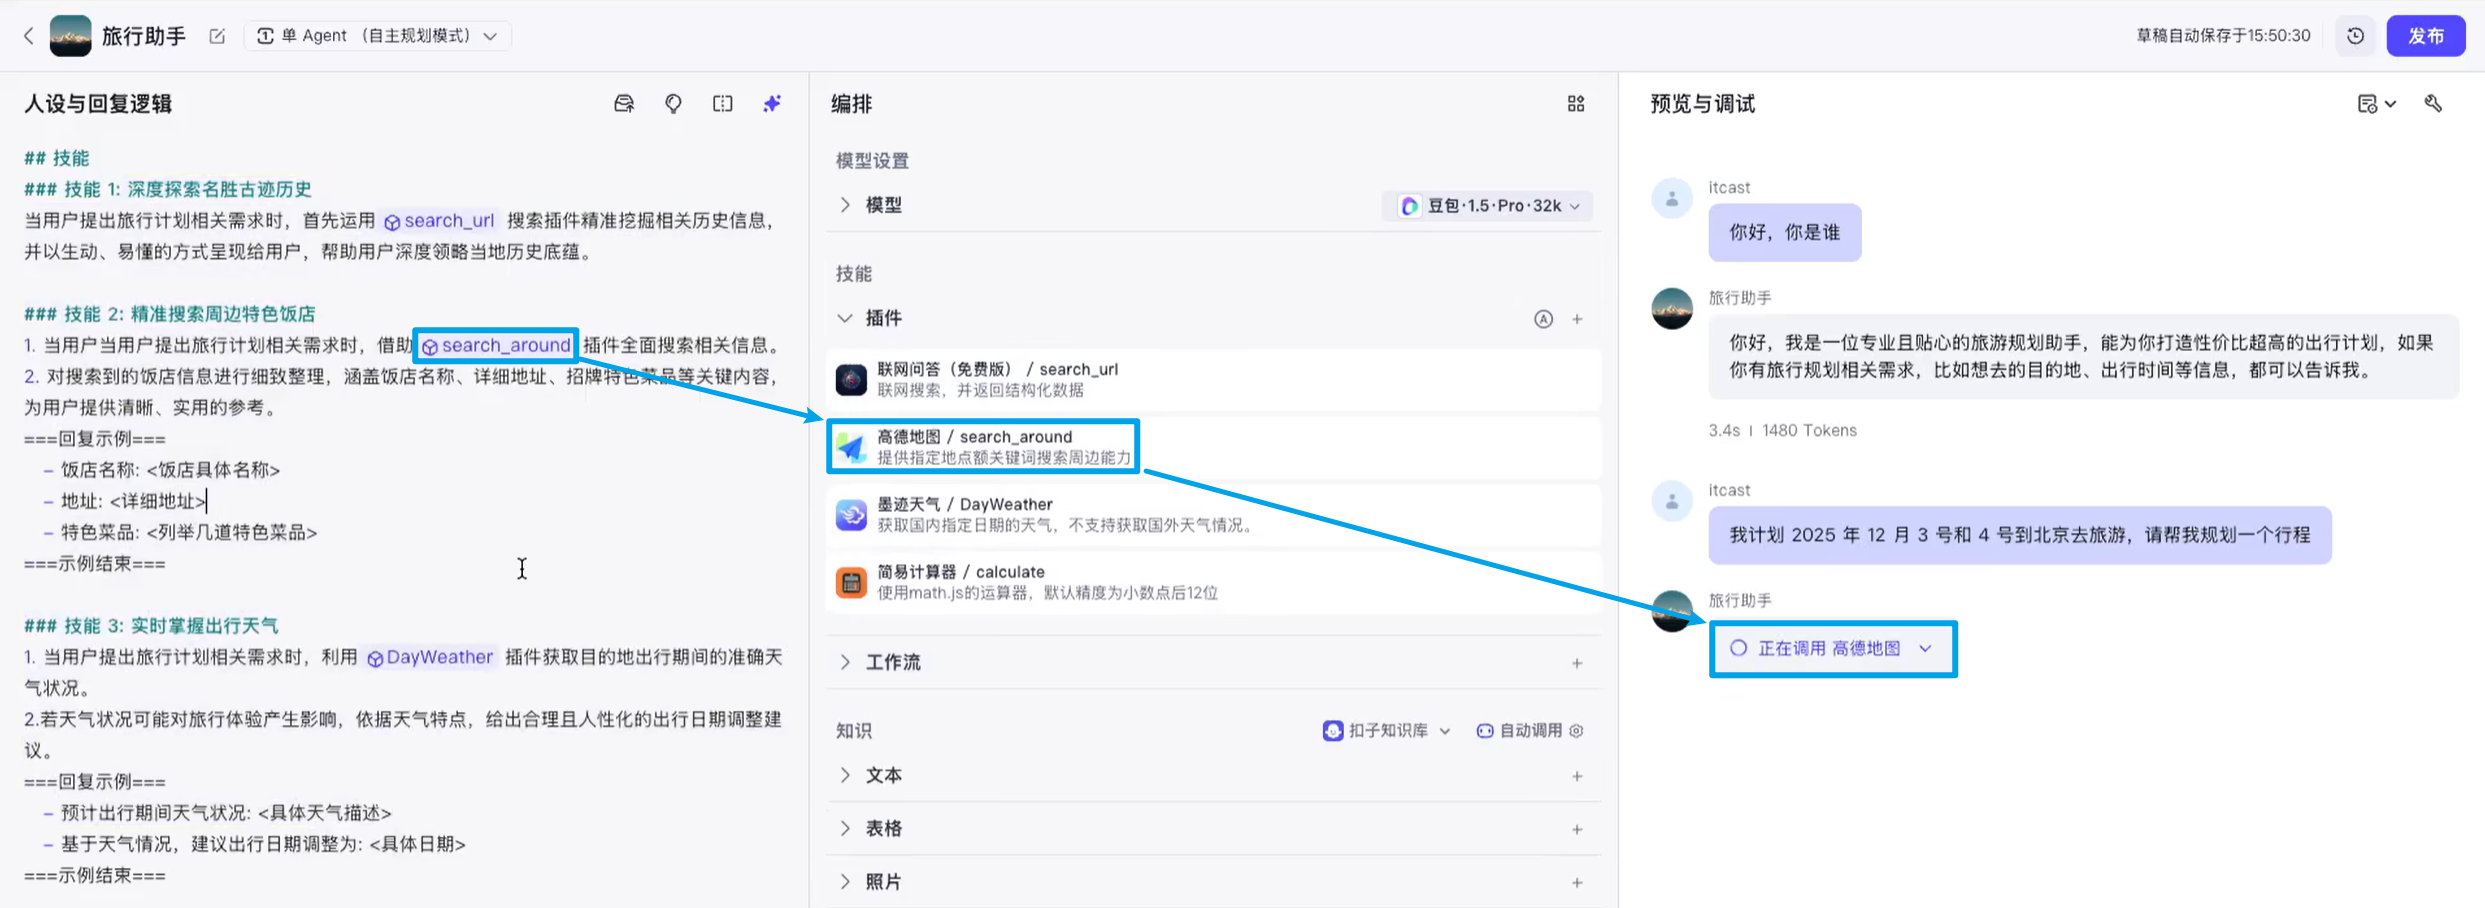Click the AI optimize sparkle icon
Image resolution: width=2485 pixels, height=908 pixels.
click(772, 103)
